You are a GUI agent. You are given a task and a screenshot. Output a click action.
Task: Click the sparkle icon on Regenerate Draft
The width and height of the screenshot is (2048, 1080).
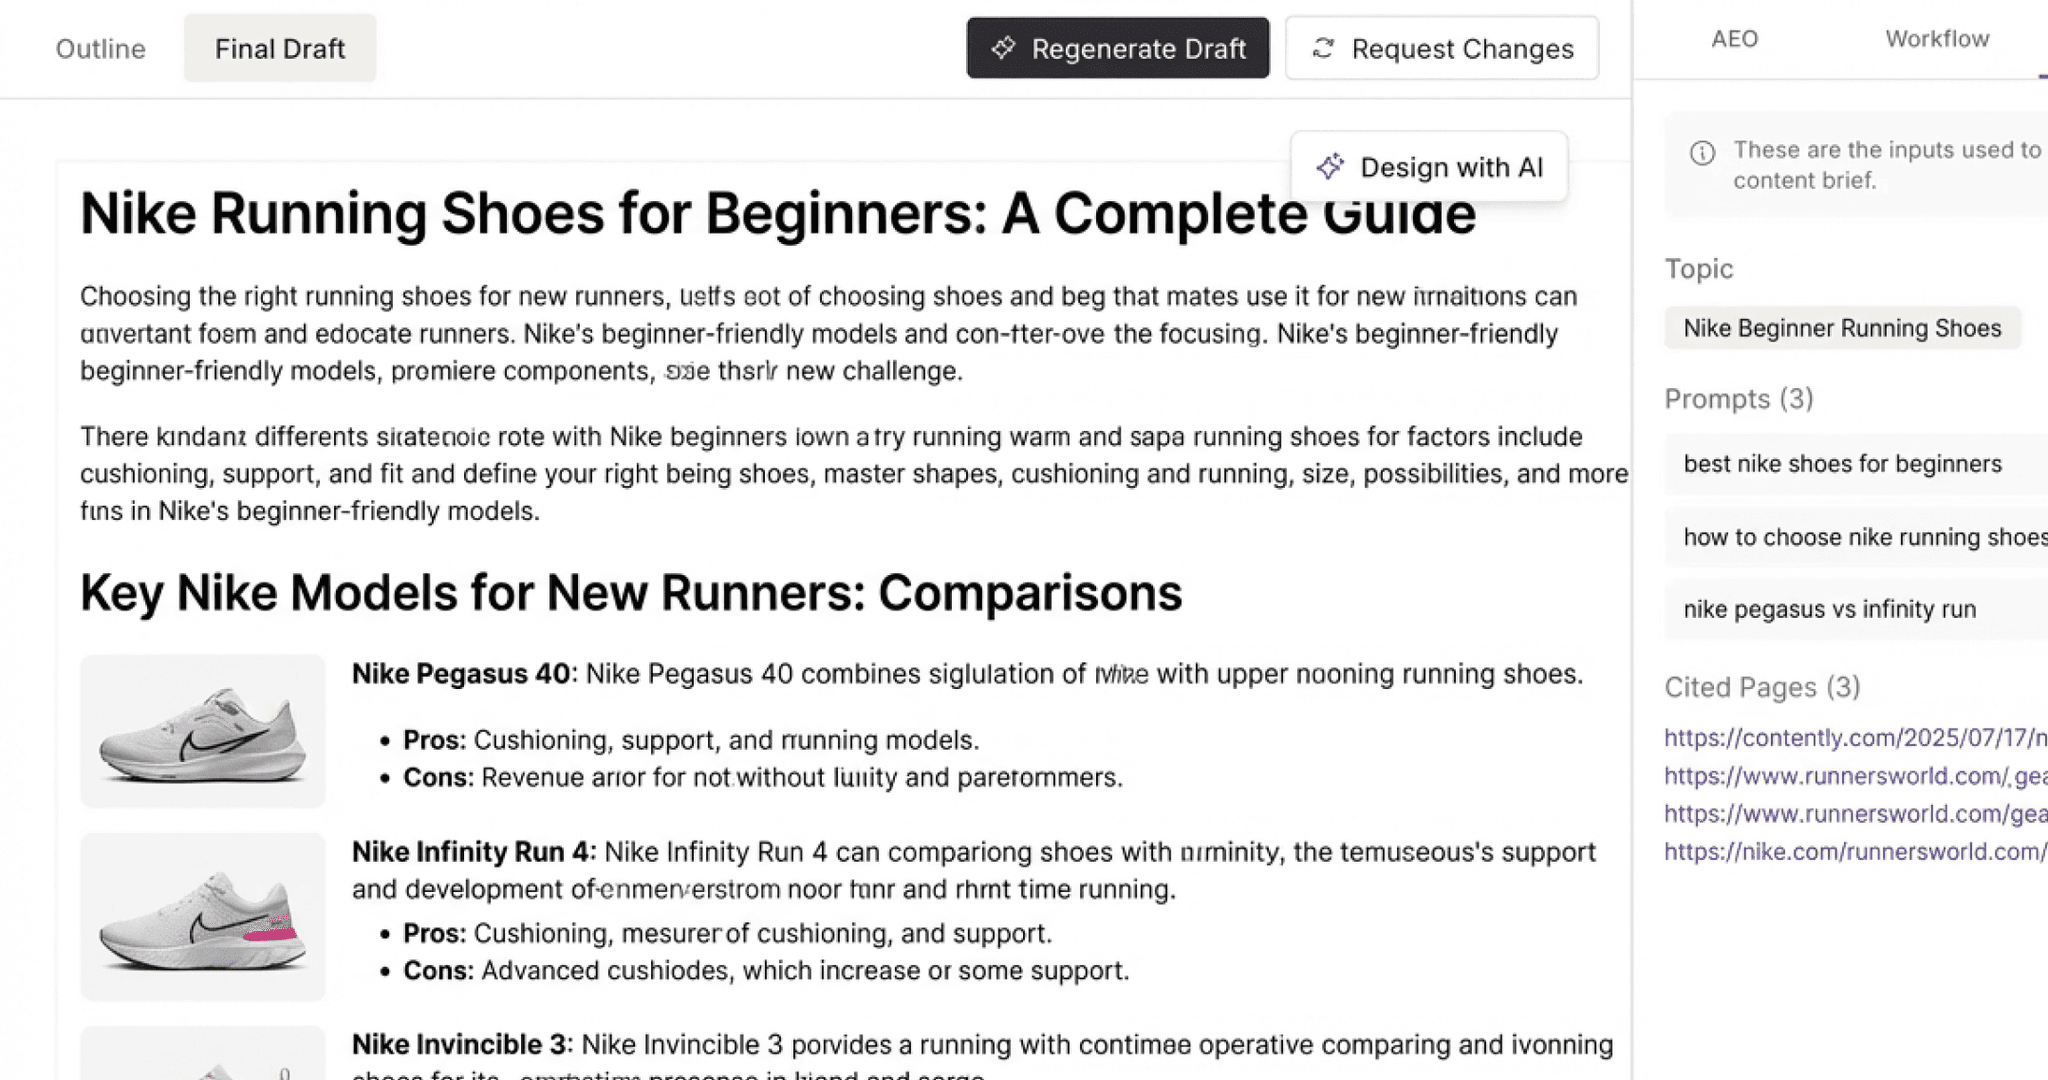pos(1004,48)
